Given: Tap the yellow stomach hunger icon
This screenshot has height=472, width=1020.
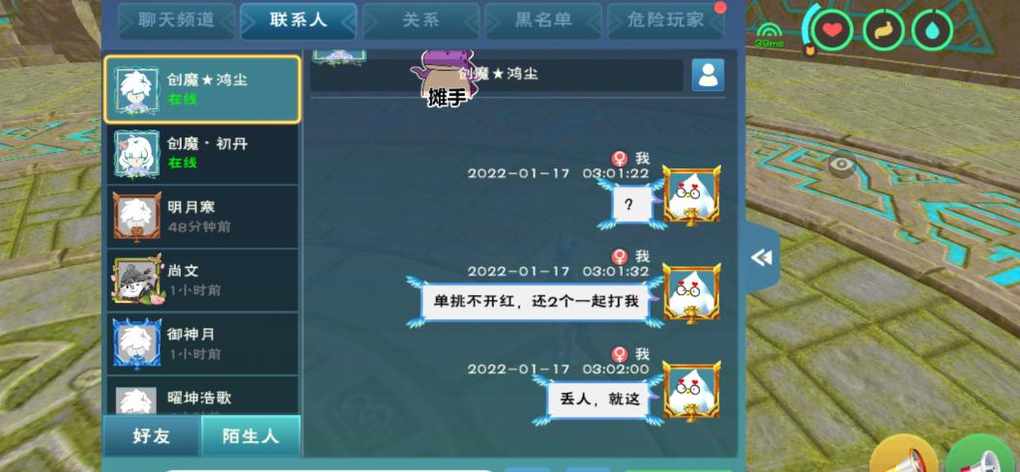Looking at the screenshot, I should pos(882,30).
